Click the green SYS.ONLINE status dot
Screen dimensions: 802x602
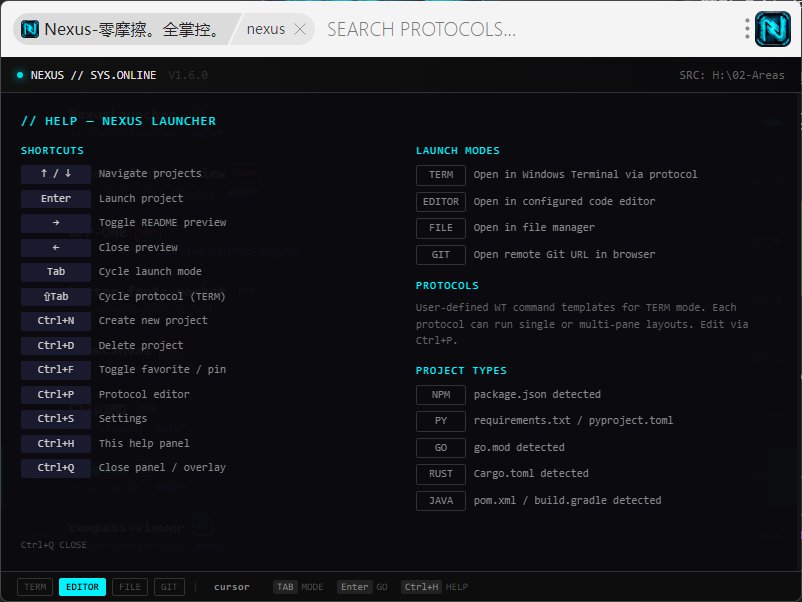pos(20,75)
